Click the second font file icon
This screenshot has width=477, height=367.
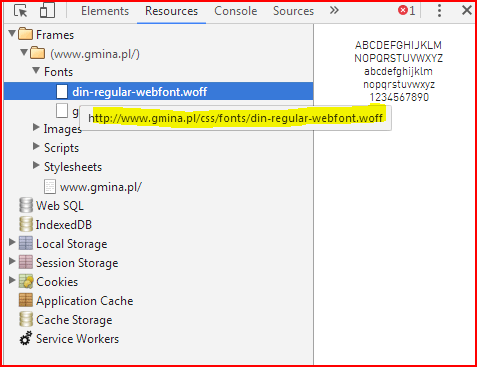[62, 110]
